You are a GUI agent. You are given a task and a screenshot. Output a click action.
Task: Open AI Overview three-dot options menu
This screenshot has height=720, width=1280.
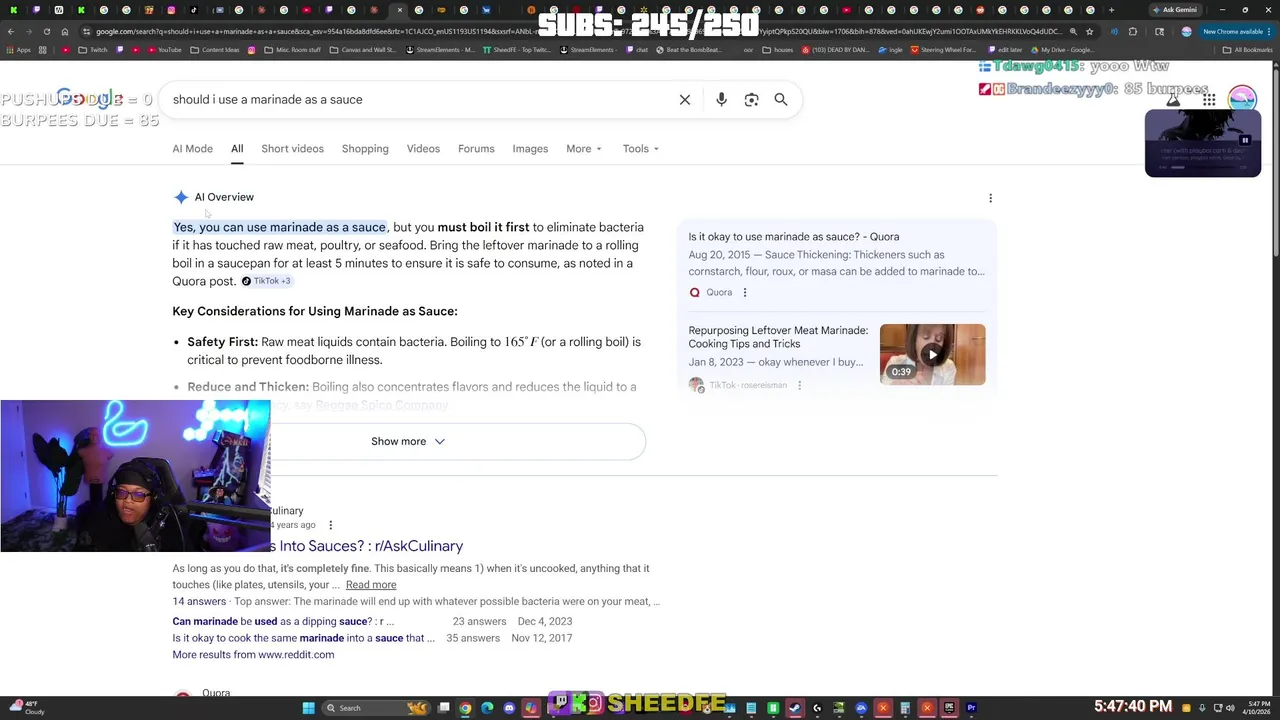(990, 198)
